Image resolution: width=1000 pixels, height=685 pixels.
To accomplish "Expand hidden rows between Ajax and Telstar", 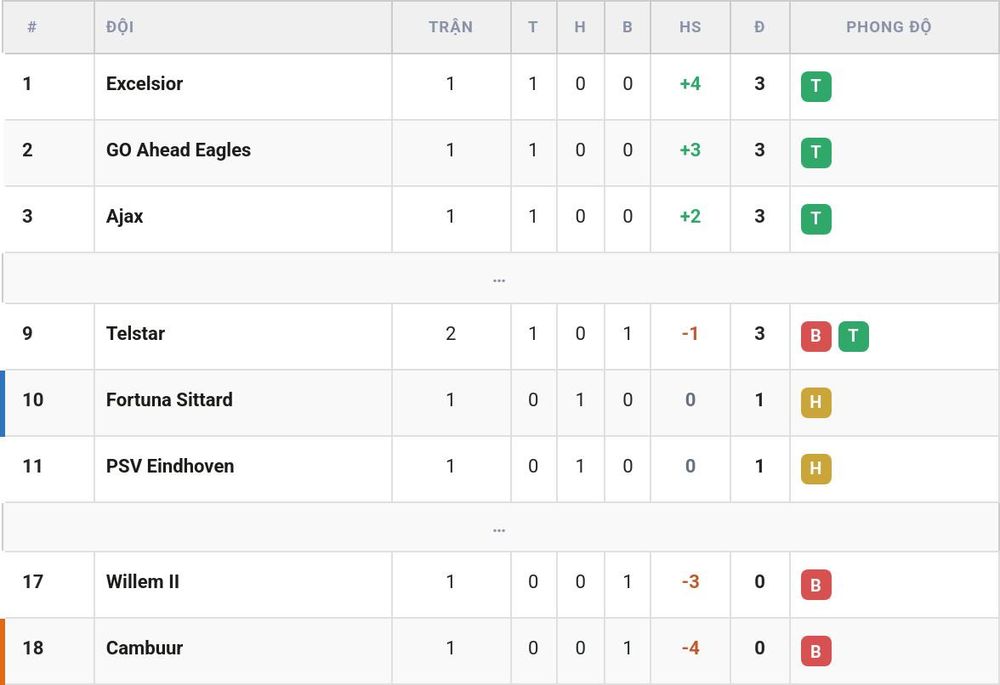I will [499, 278].
